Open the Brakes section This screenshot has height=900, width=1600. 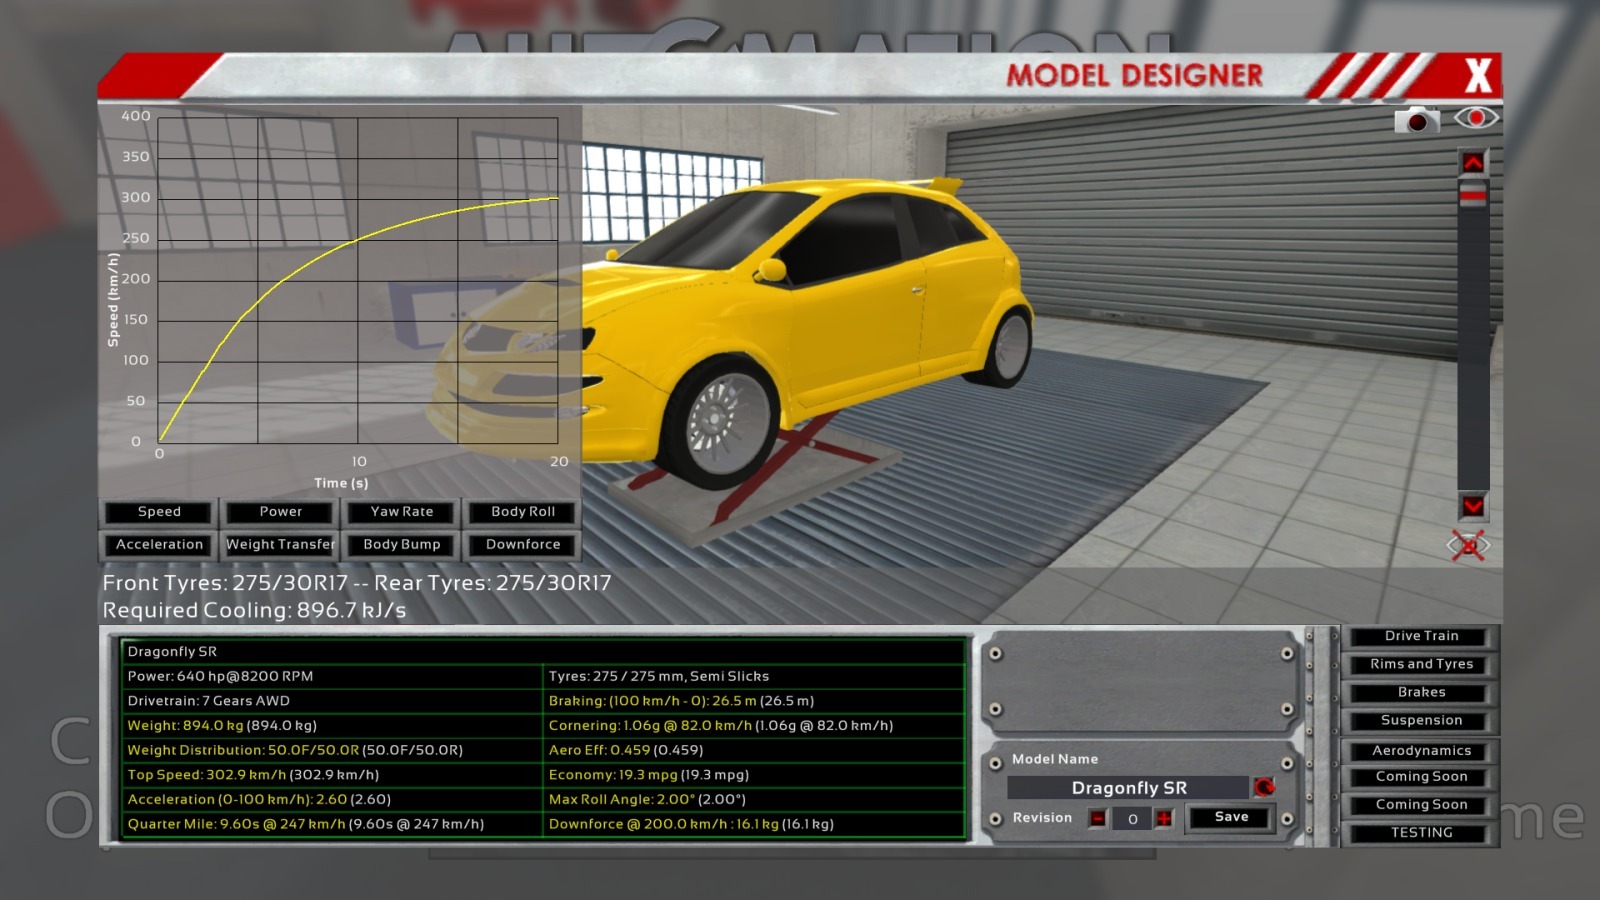pos(1421,692)
